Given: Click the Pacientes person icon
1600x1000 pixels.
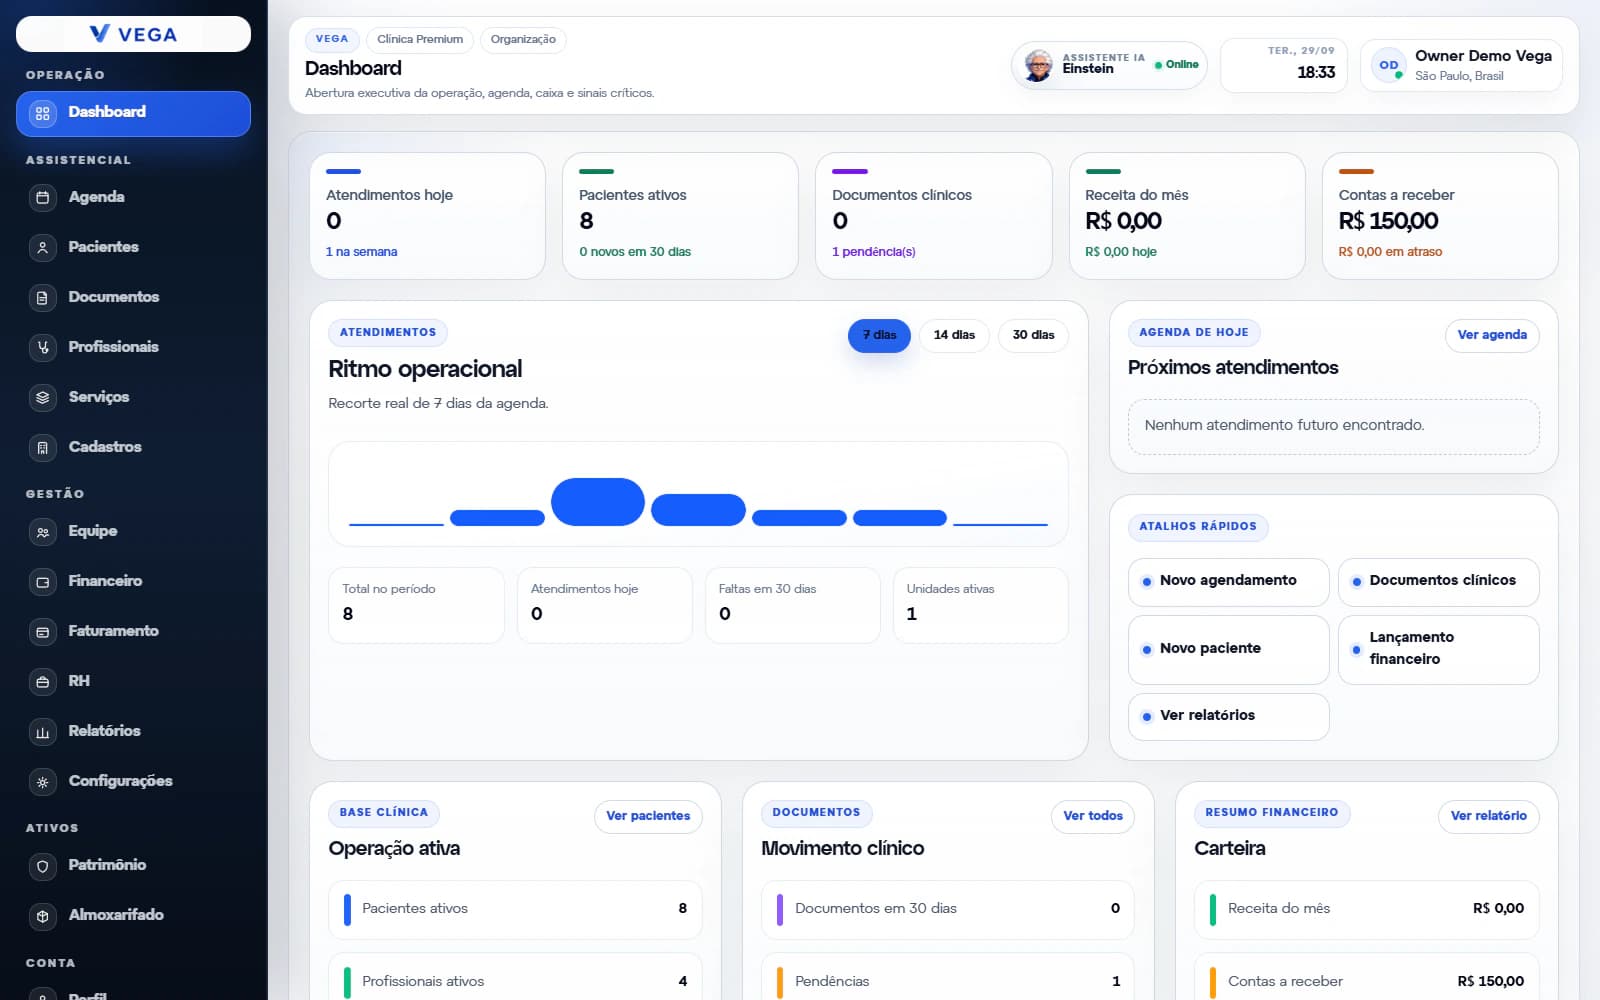Looking at the screenshot, I should pos(42,247).
